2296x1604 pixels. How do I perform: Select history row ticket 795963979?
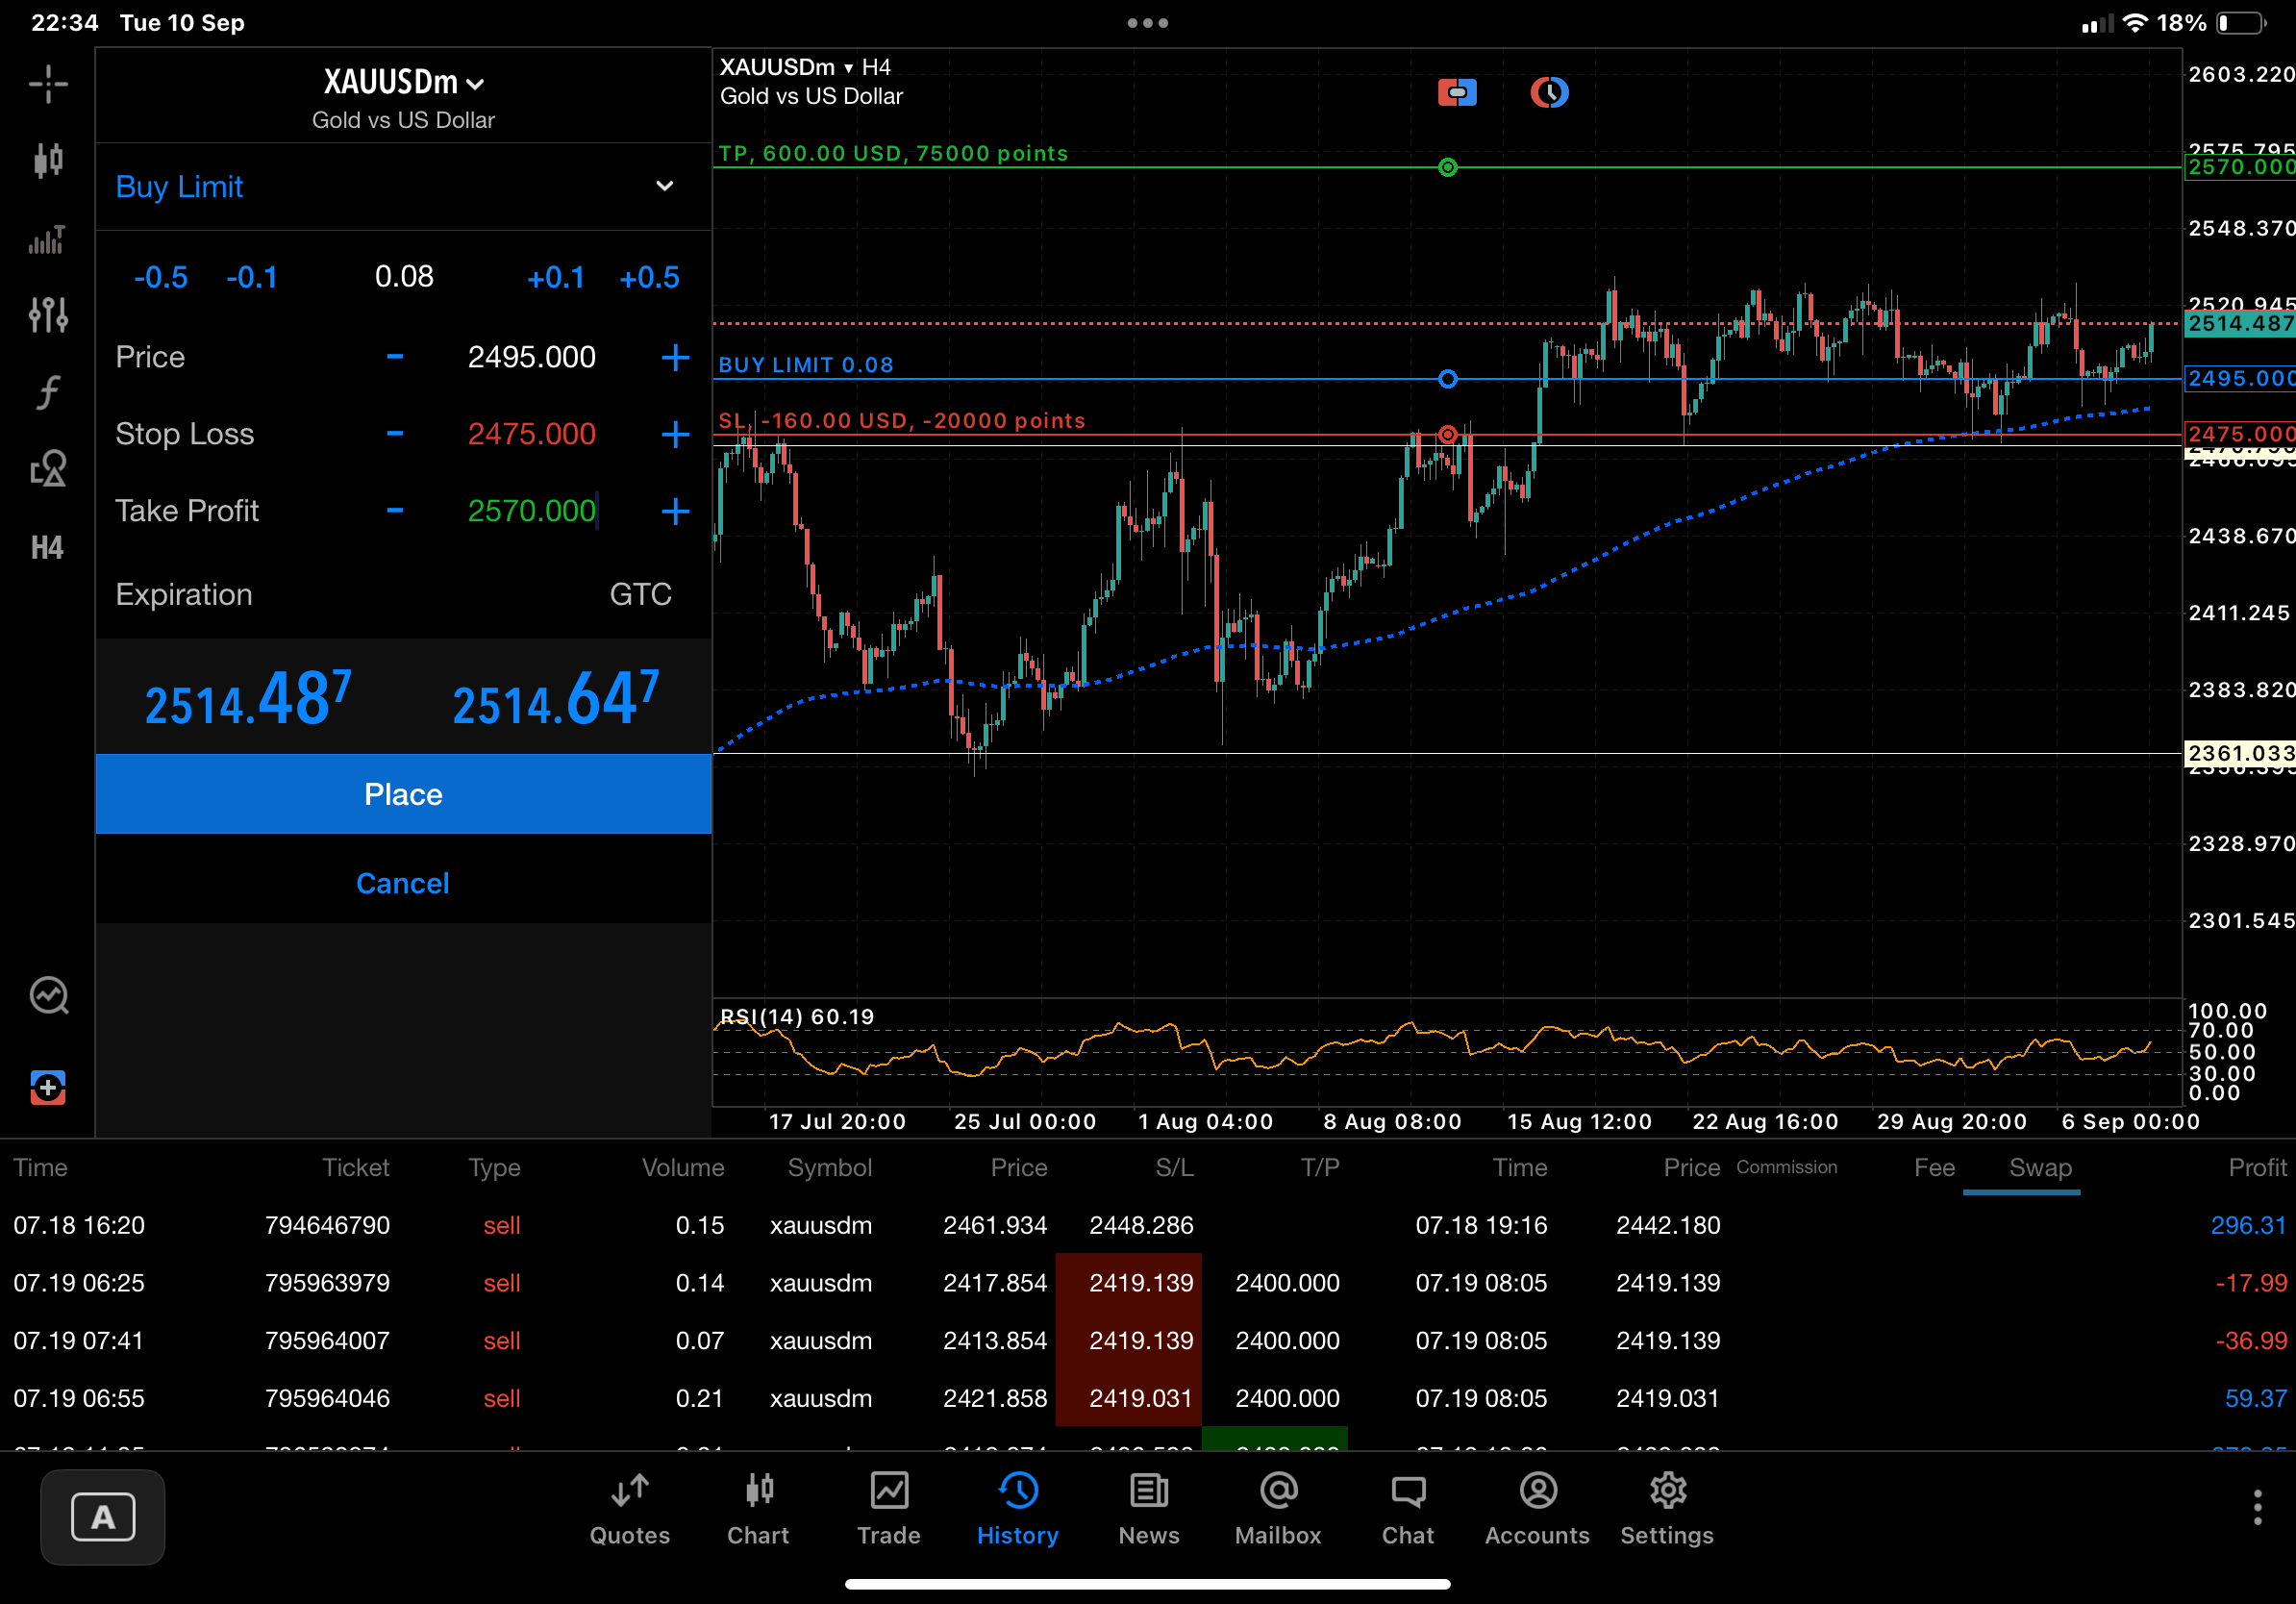pos(1148,1283)
